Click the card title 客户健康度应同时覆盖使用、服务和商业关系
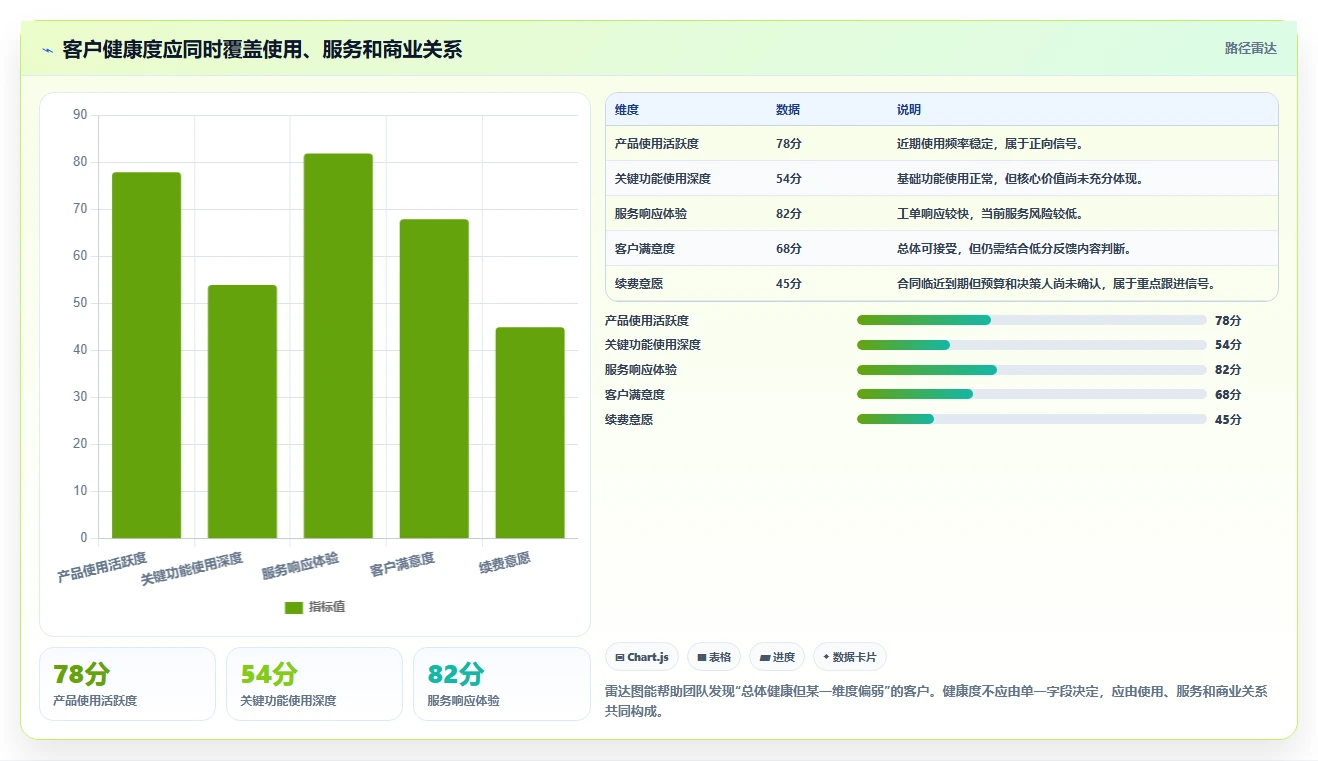 click(262, 49)
